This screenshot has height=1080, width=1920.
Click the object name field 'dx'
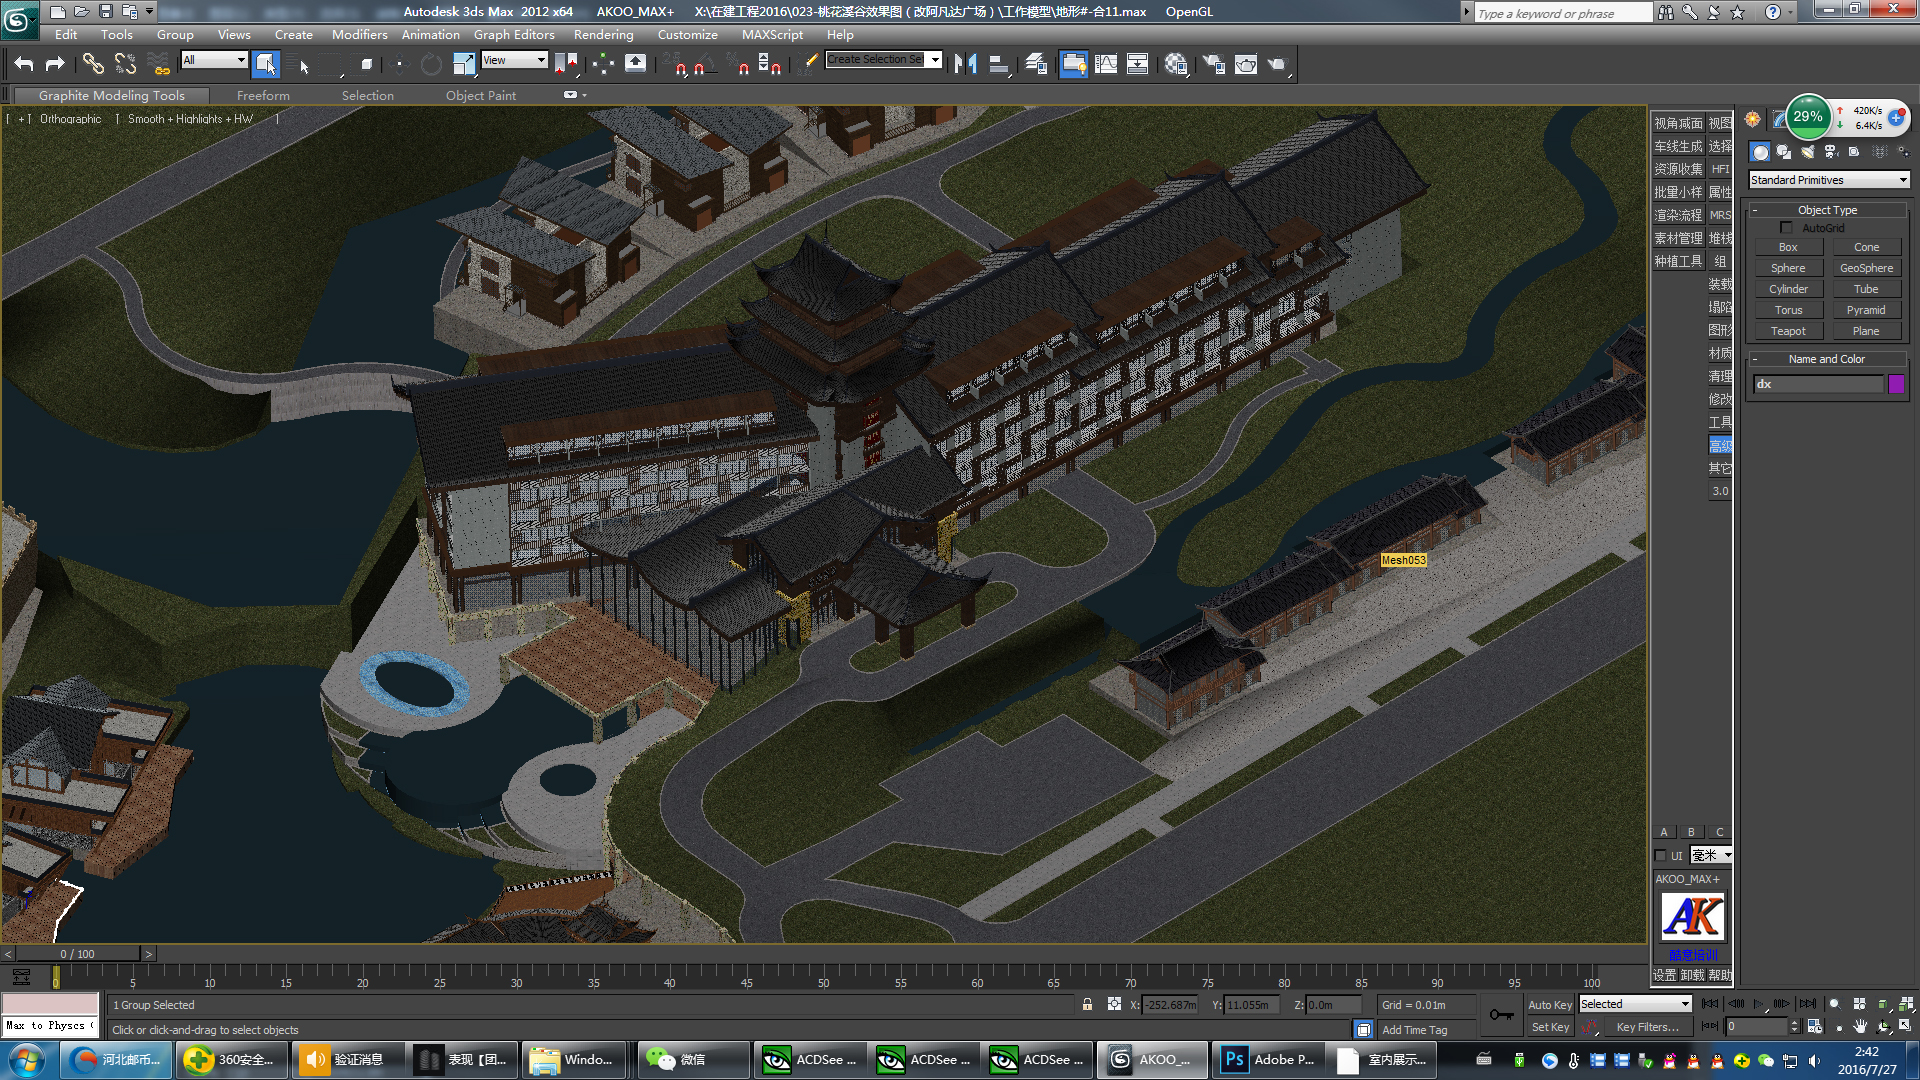(1818, 384)
